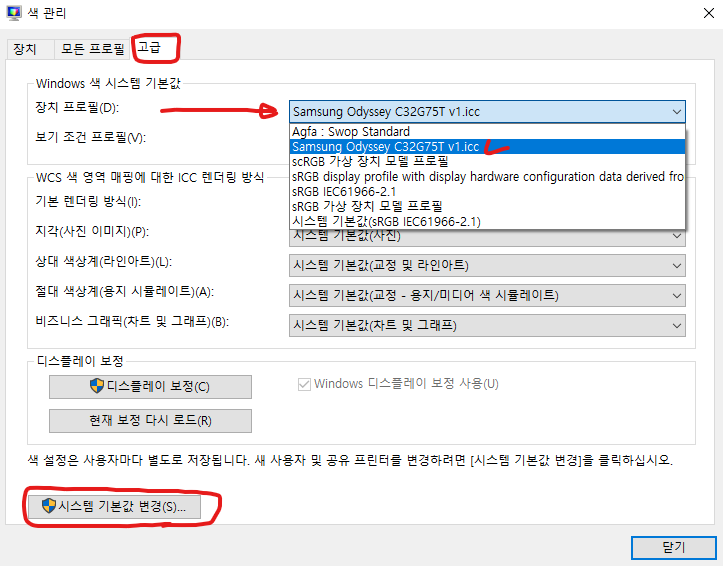Pick sRGB 가상 장치 모델 프로필
This screenshot has height=566, width=723.
coord(487,206)
